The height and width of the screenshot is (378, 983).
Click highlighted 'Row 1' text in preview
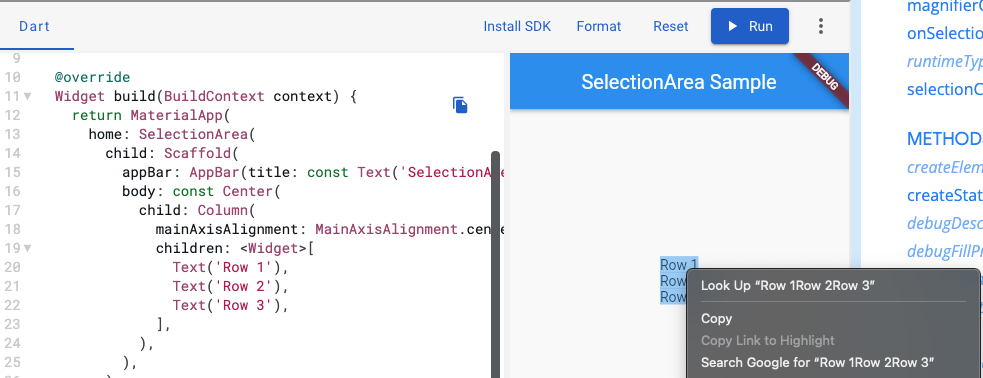[x=678, y=265]
